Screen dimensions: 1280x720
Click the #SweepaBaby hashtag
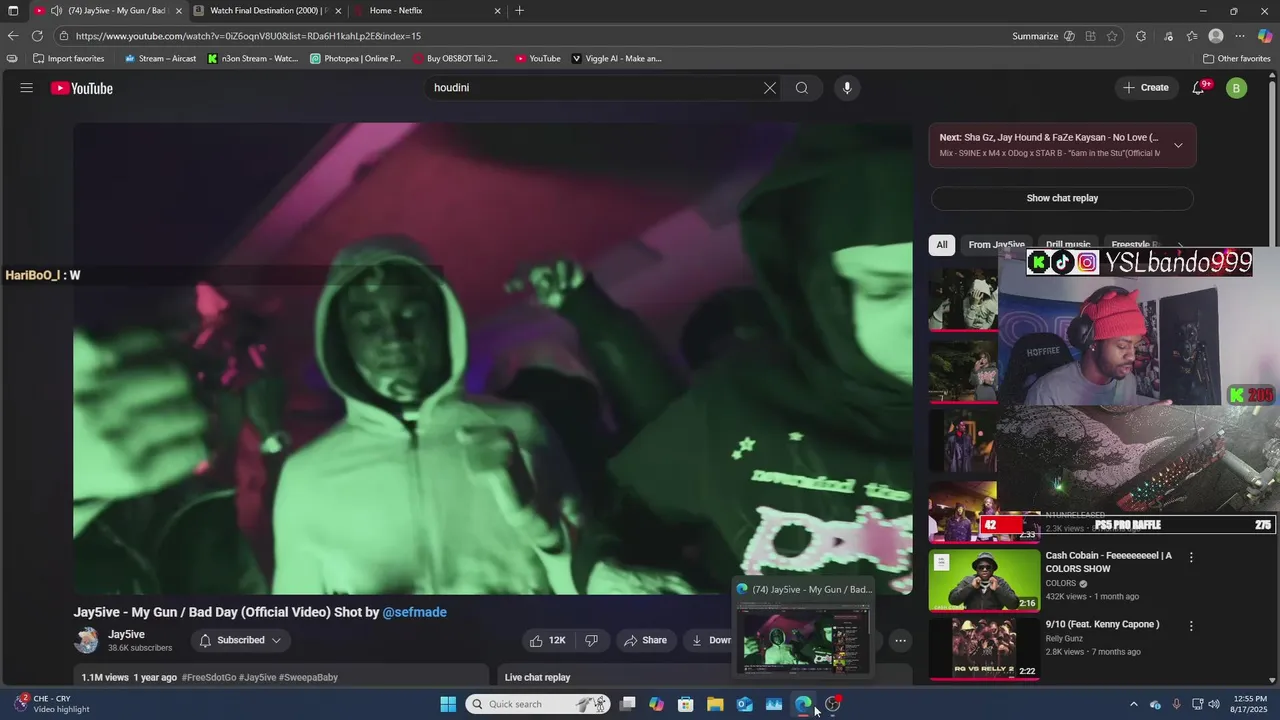307,677
